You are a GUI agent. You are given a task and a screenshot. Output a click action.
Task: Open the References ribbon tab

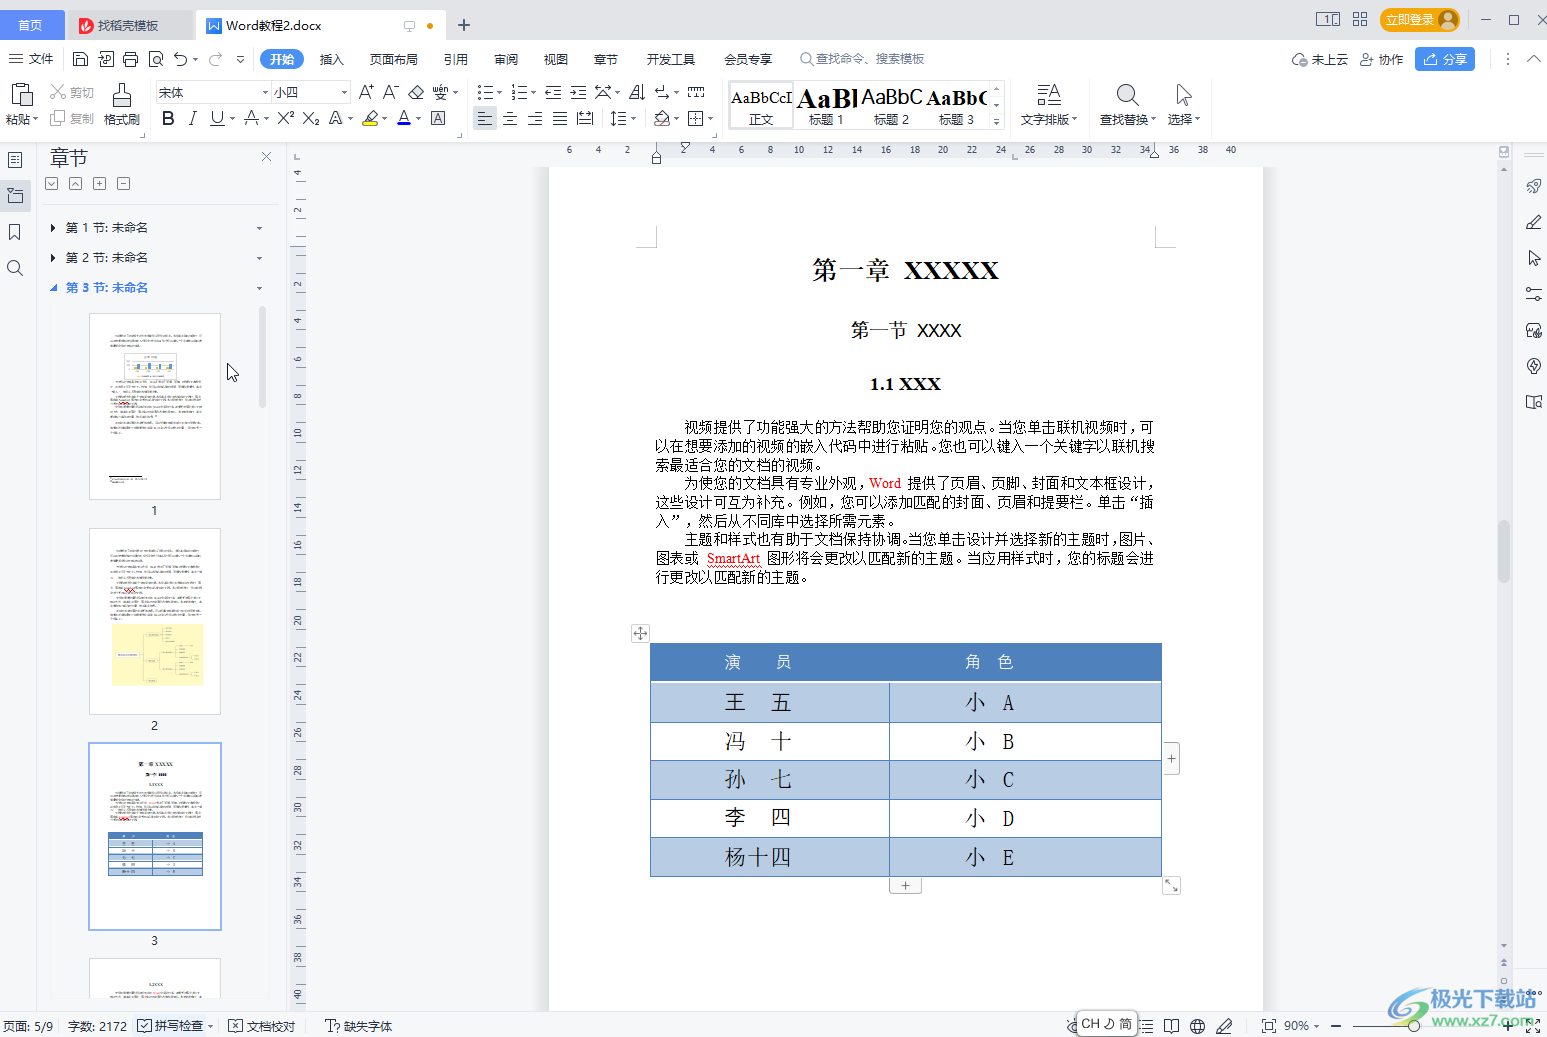456,59
